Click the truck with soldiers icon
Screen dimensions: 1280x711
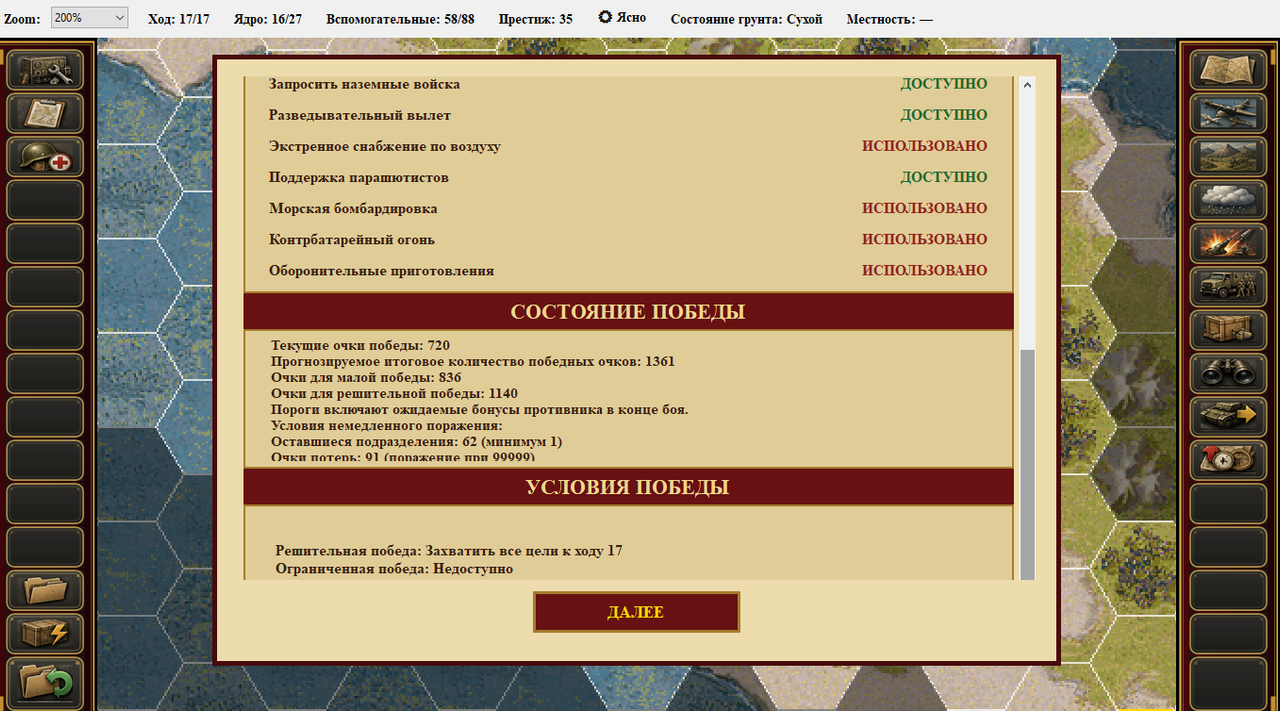(x=1228, y=287)
